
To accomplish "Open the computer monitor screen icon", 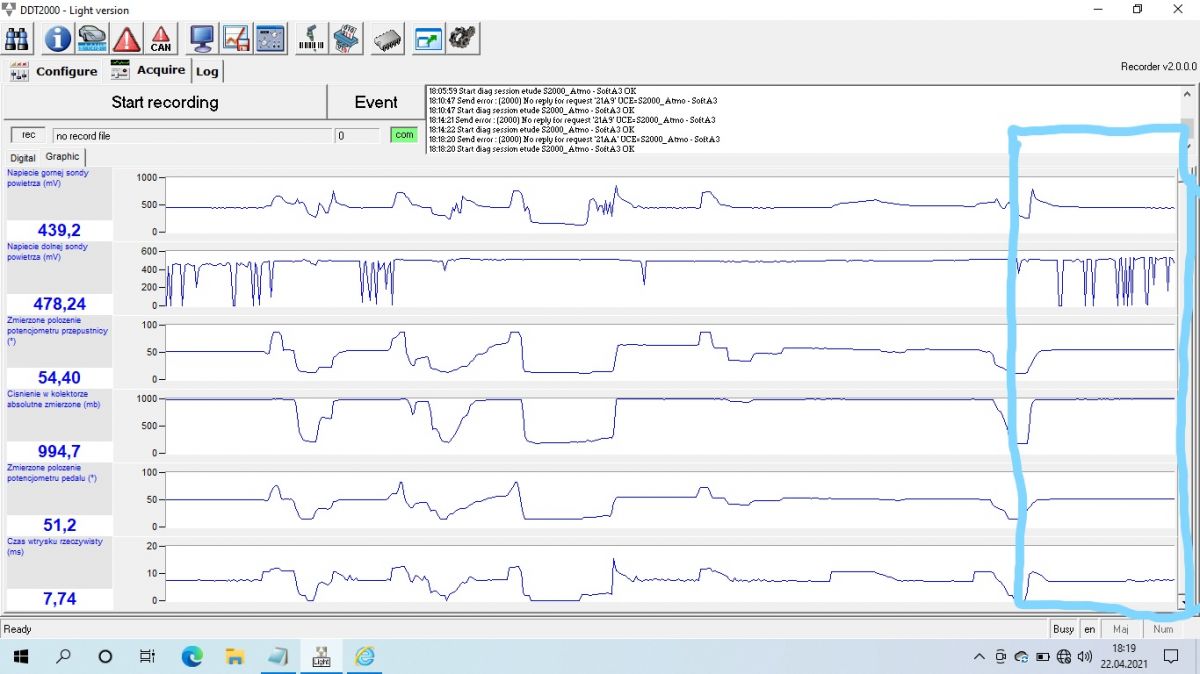I will 201,39.
